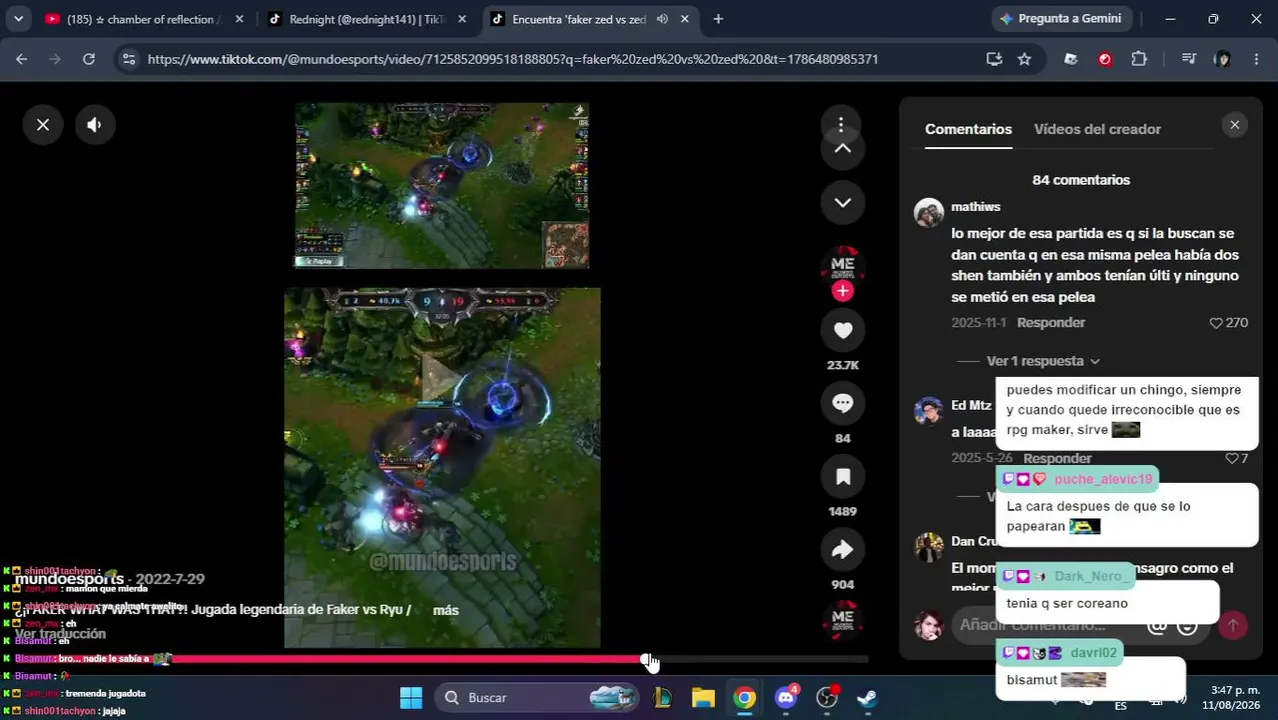Open the mundoesports username link

[69, 579]
